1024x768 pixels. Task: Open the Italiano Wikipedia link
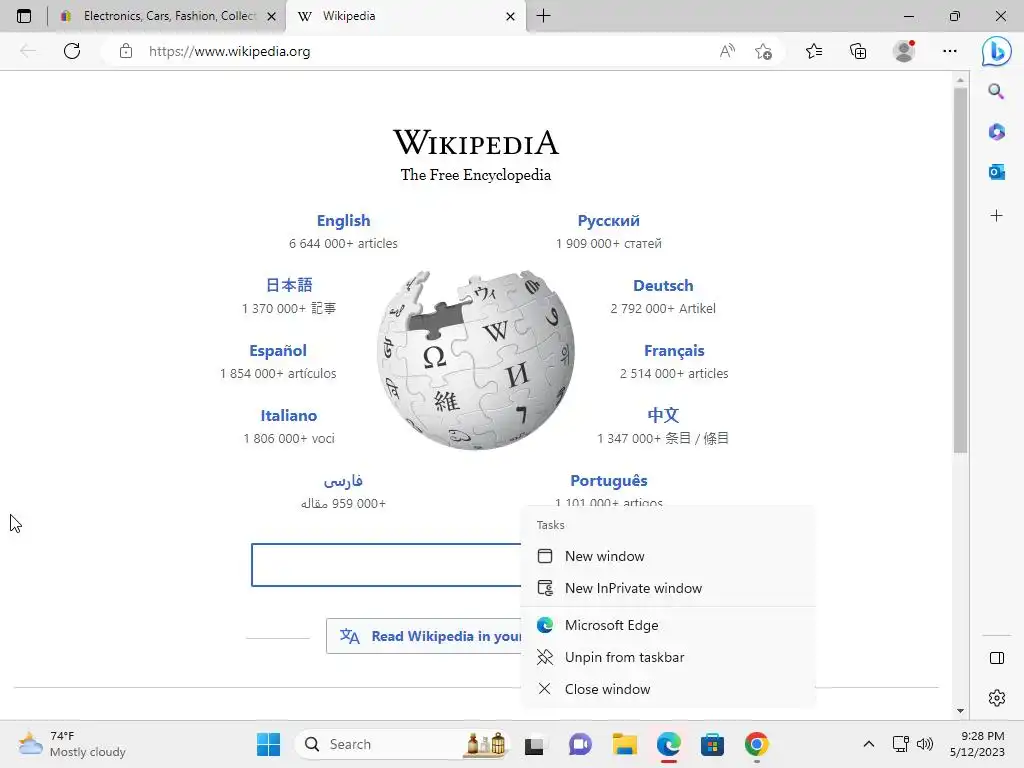pos(289,415)
